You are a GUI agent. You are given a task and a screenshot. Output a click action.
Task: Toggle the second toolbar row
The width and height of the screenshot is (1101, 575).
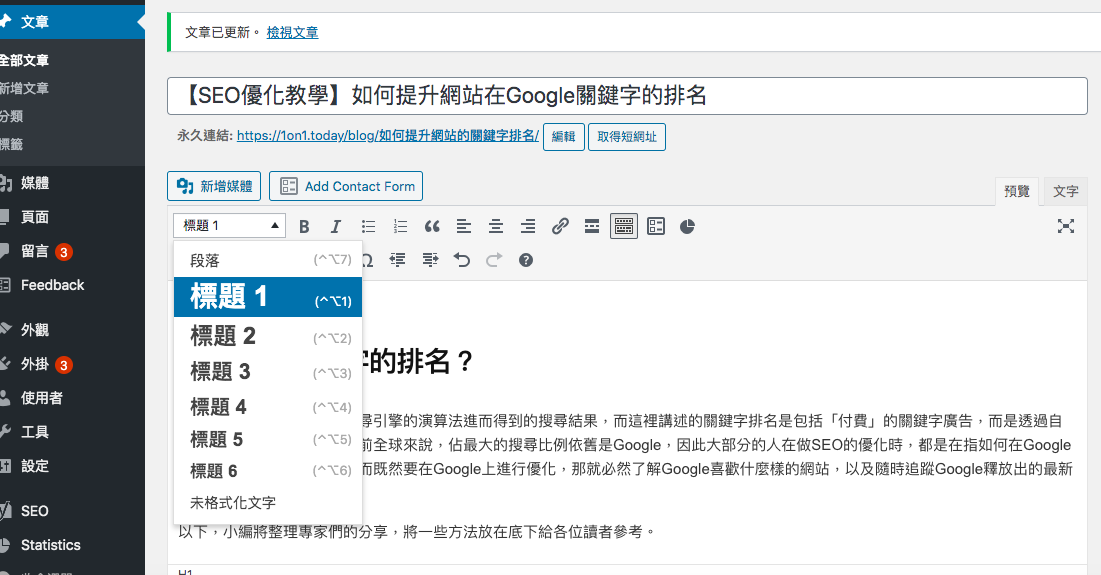[x=623, y=227]
